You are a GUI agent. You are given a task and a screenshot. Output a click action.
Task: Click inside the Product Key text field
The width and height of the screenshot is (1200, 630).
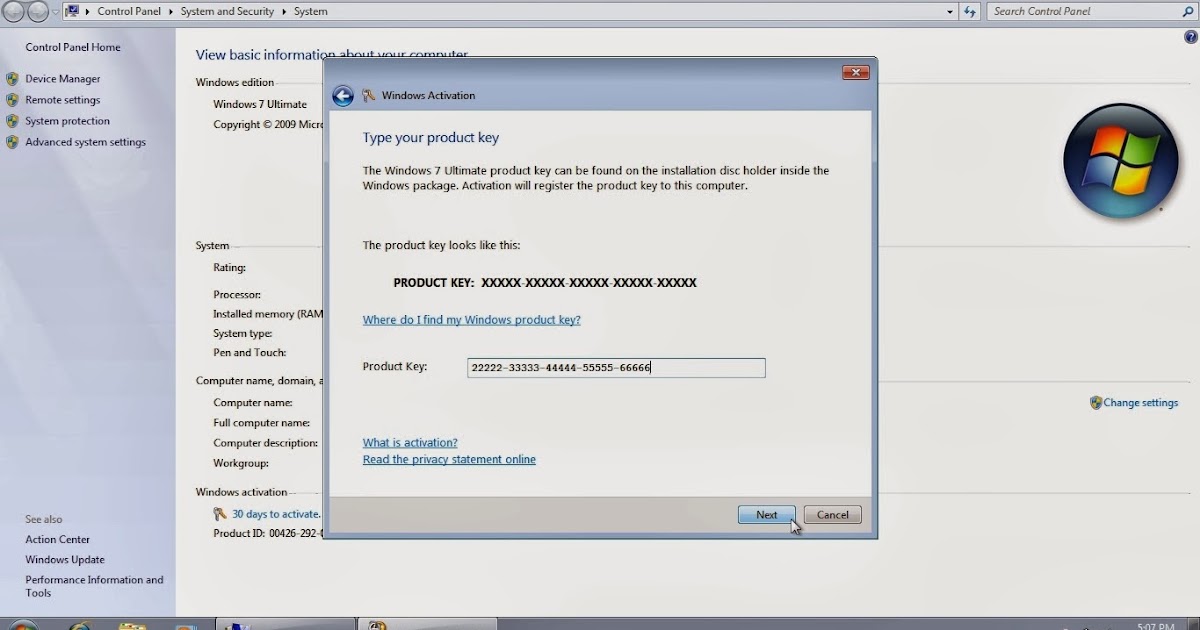616,368
